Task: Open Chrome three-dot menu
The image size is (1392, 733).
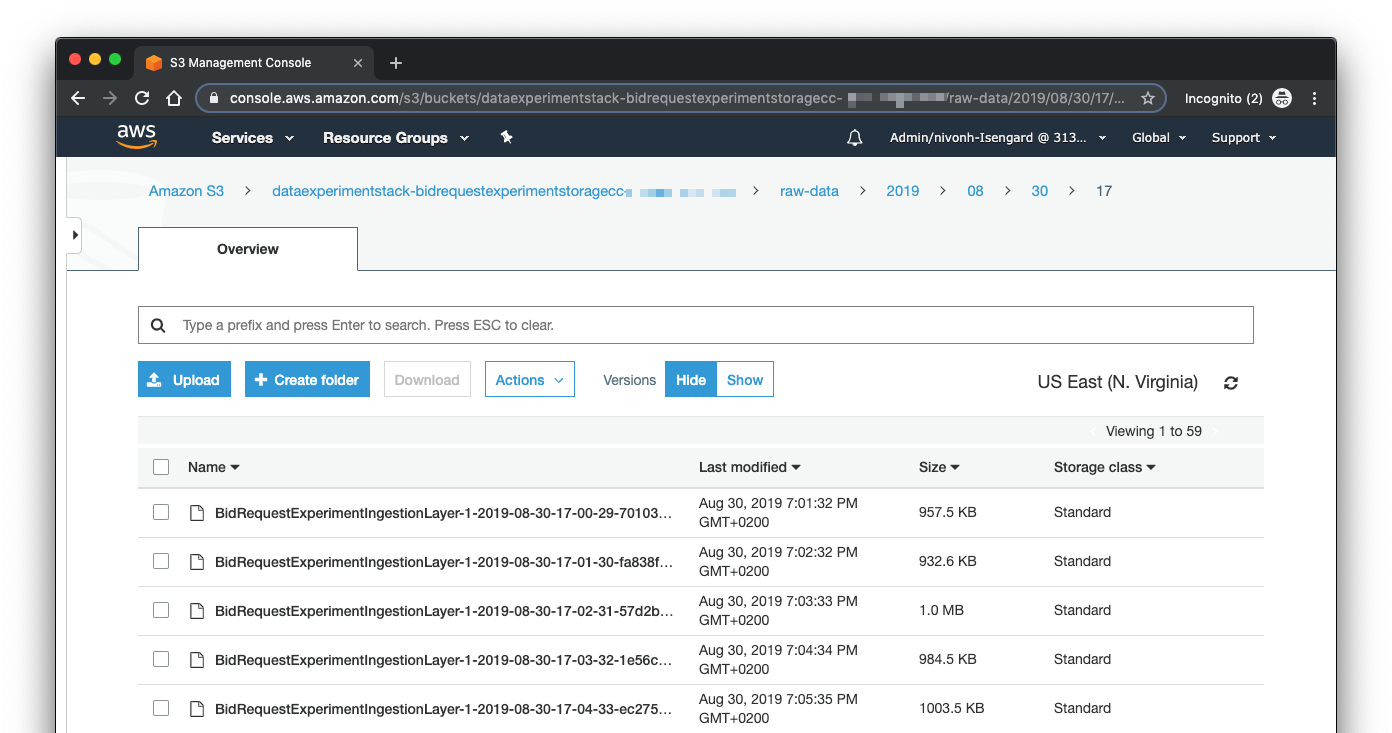Action: tap(1315, 98)
